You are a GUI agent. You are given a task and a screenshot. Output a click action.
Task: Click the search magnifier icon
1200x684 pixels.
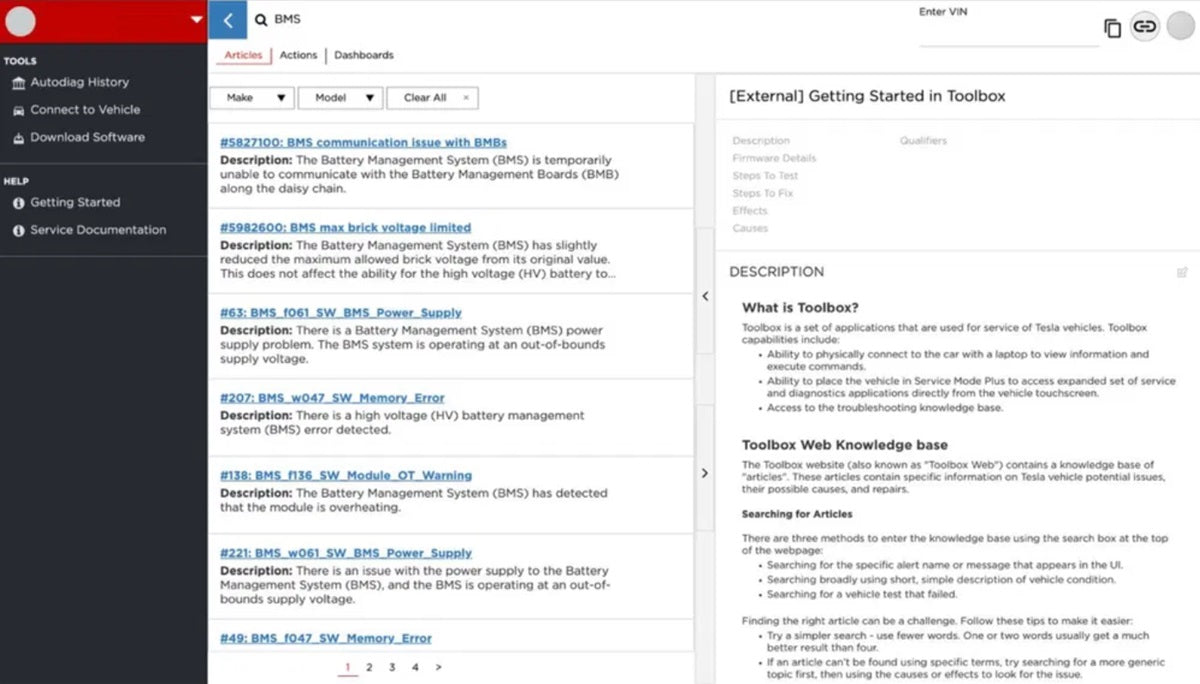pos(261,19)
